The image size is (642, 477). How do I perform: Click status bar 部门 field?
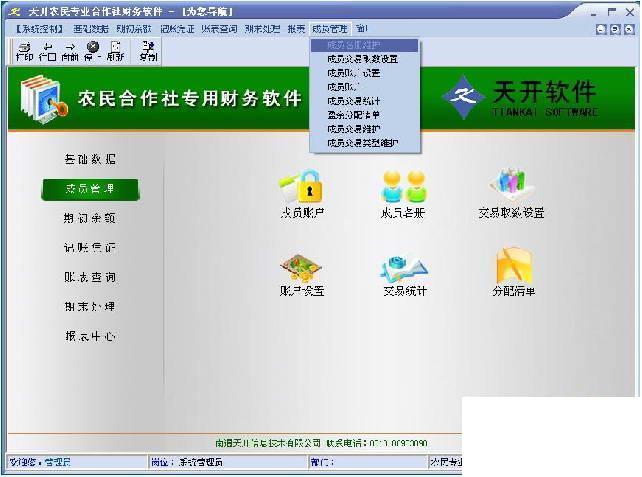tap(368, 462)
